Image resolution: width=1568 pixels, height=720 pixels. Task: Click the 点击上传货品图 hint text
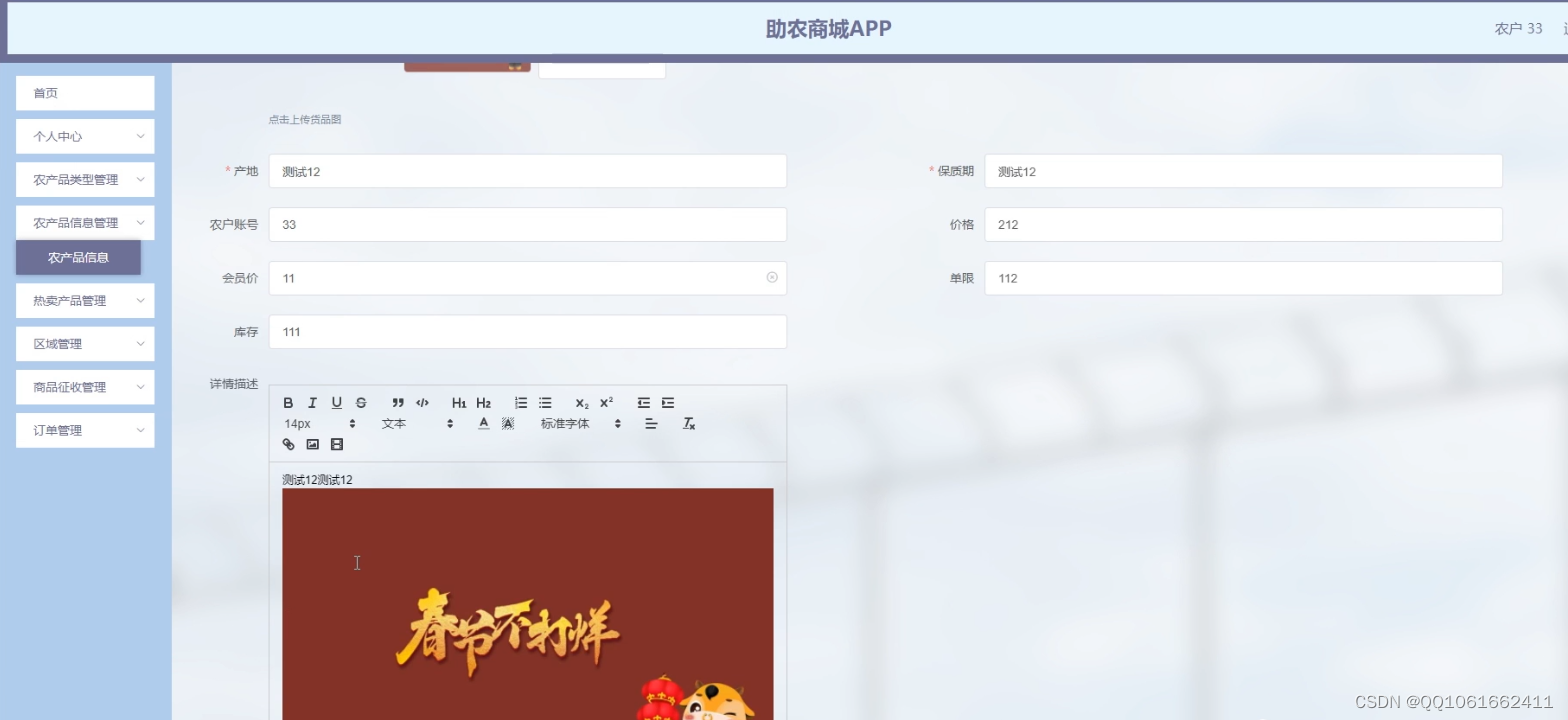coord(305,119)
